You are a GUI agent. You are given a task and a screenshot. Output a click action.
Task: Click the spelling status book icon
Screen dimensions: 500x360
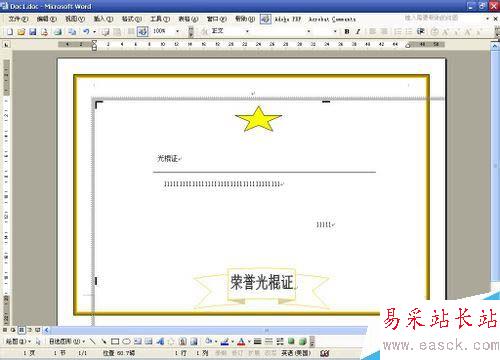click(x=325, y=353)
